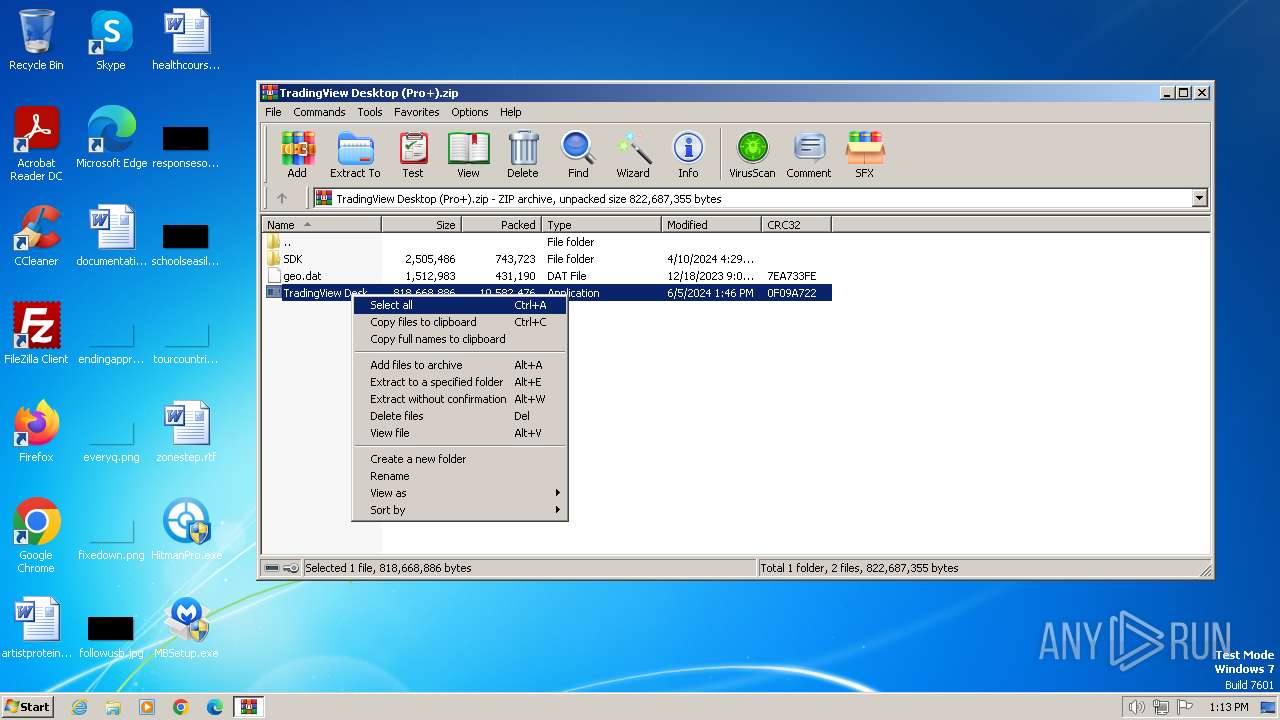Open the Help menu
The image size is (1280, 720).
[x=511, y=112]
